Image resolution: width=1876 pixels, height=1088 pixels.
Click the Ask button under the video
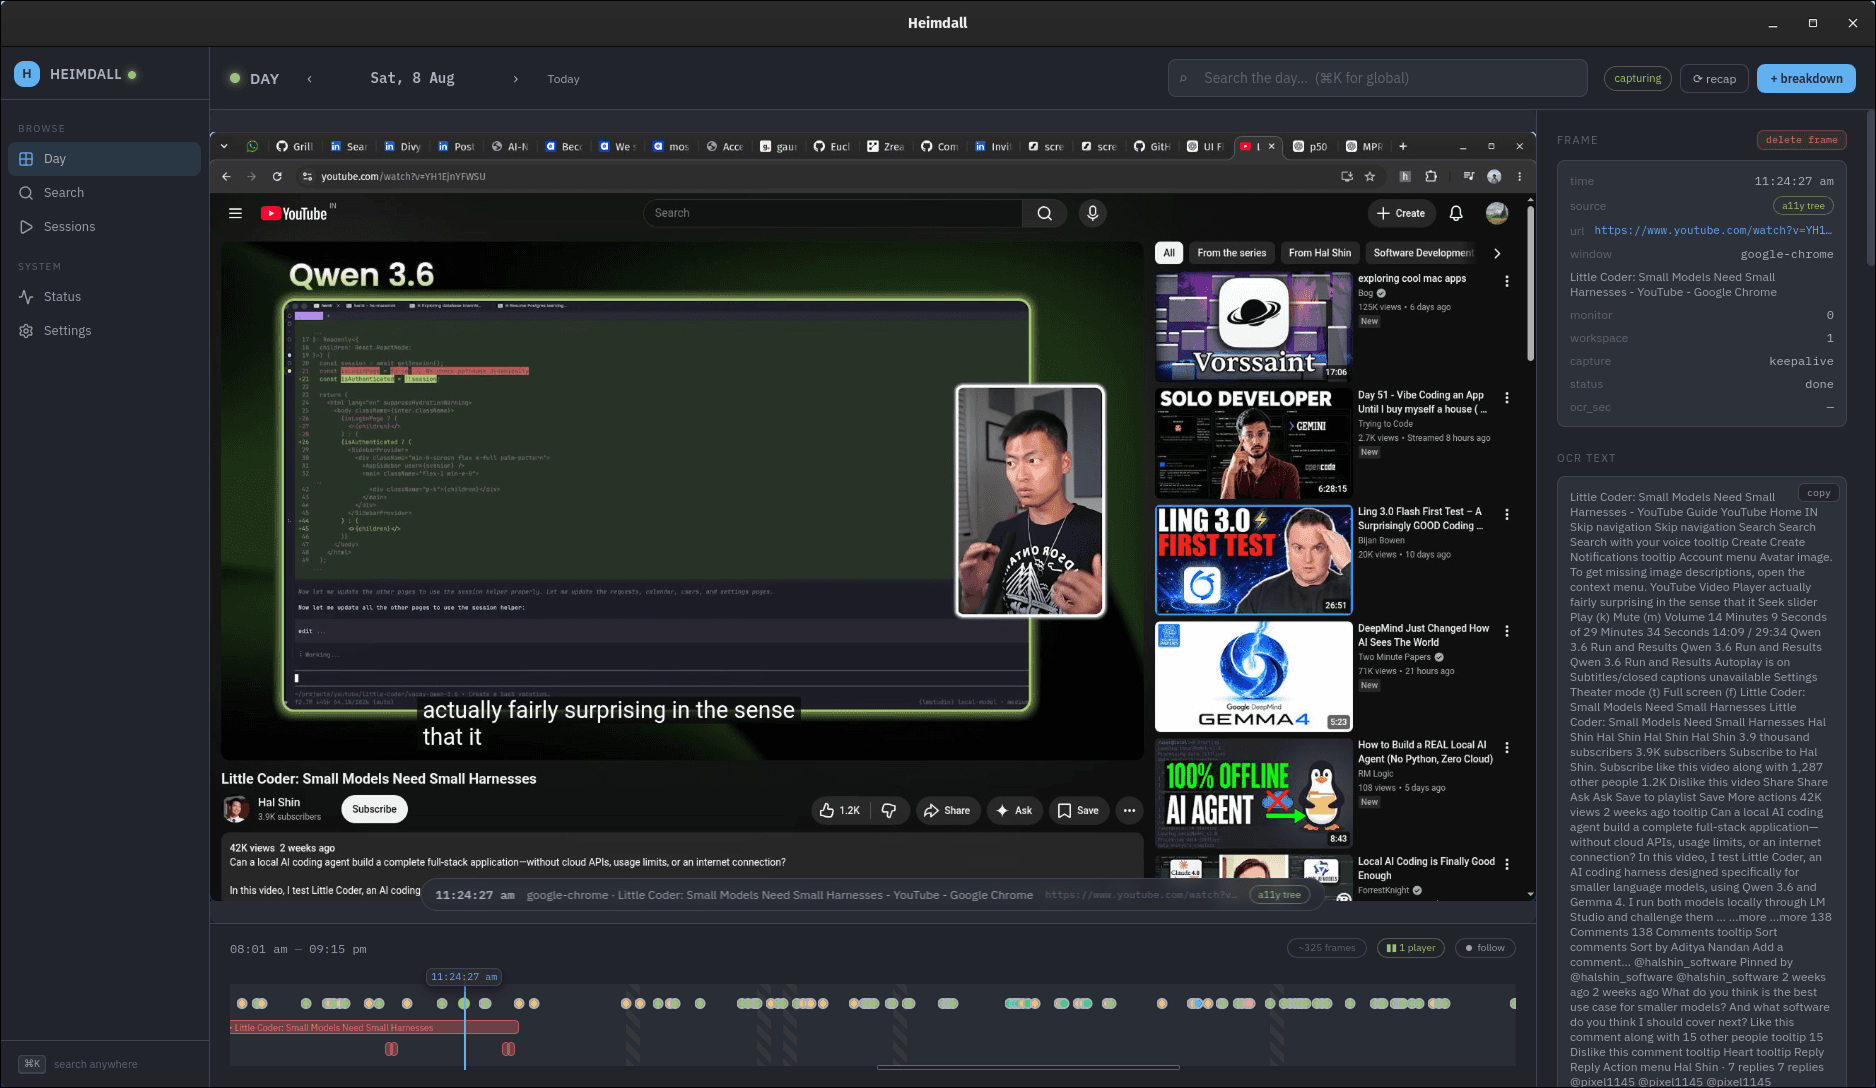coord(1014,811)
